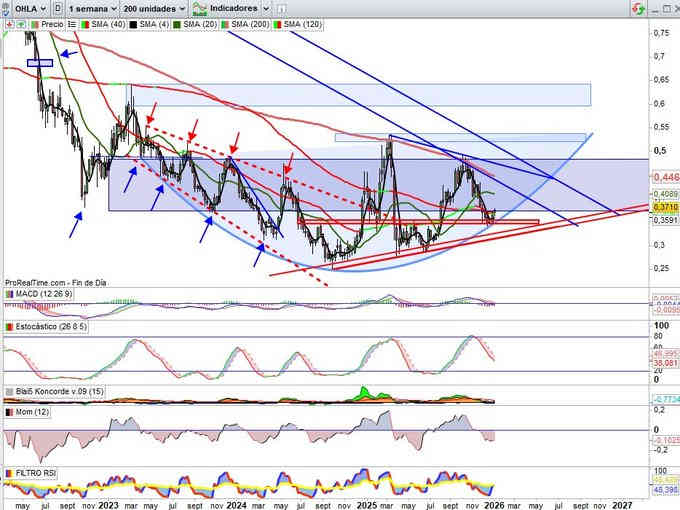Viewport: 680px width, 510px height.
Task: Click the D button next to OHLA dropdown
Action: 60,7
